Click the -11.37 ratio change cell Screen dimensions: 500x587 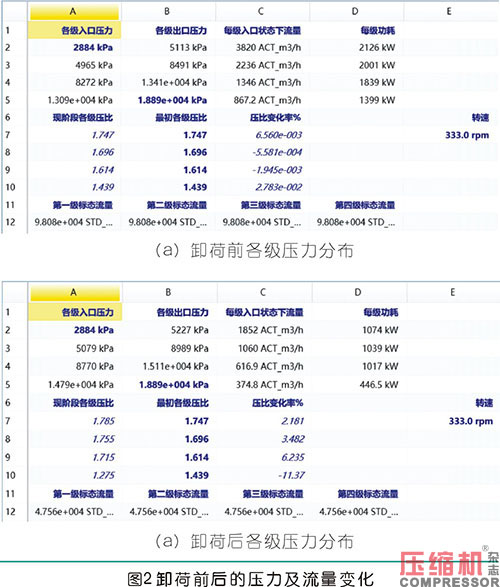point(264,475)
